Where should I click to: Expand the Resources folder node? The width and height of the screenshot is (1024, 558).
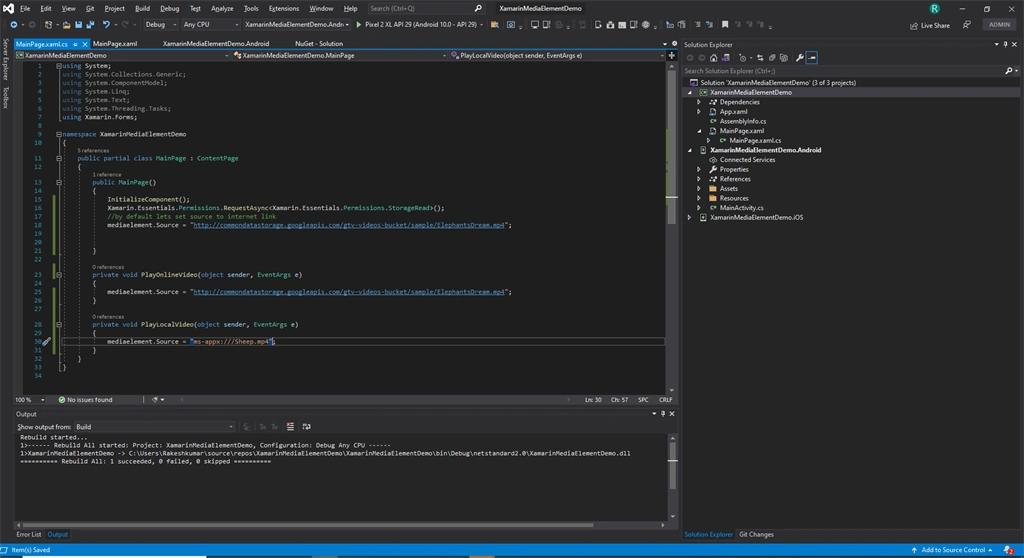coord(699,198)
